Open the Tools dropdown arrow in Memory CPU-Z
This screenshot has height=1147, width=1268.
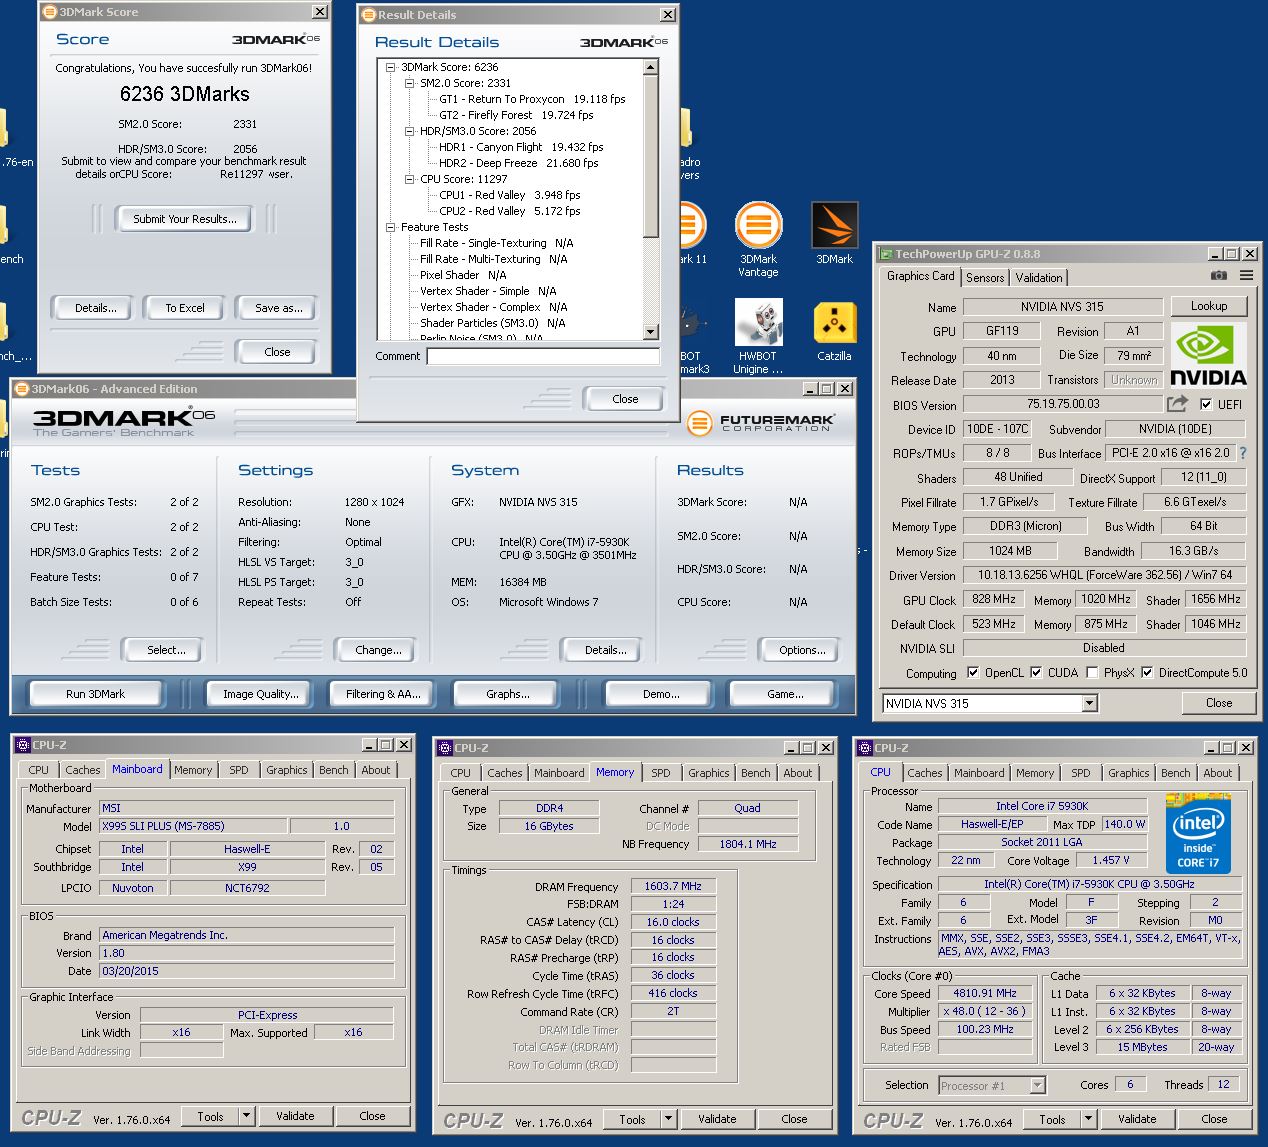(x=667, y=1119)
